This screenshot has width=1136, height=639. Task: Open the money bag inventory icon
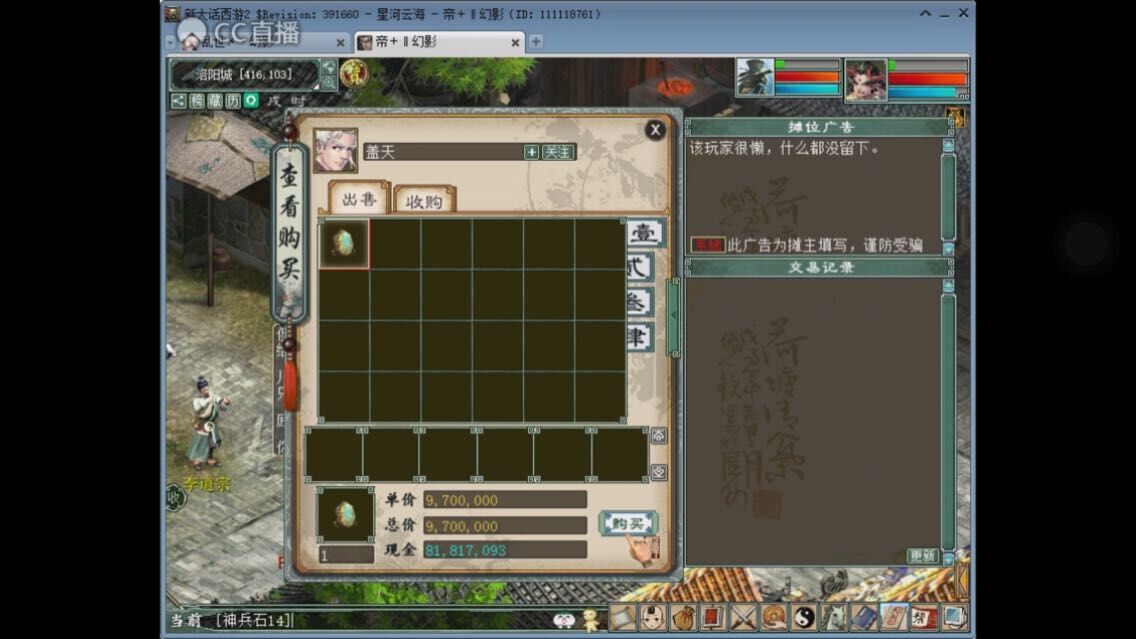(x=684, y=618)
